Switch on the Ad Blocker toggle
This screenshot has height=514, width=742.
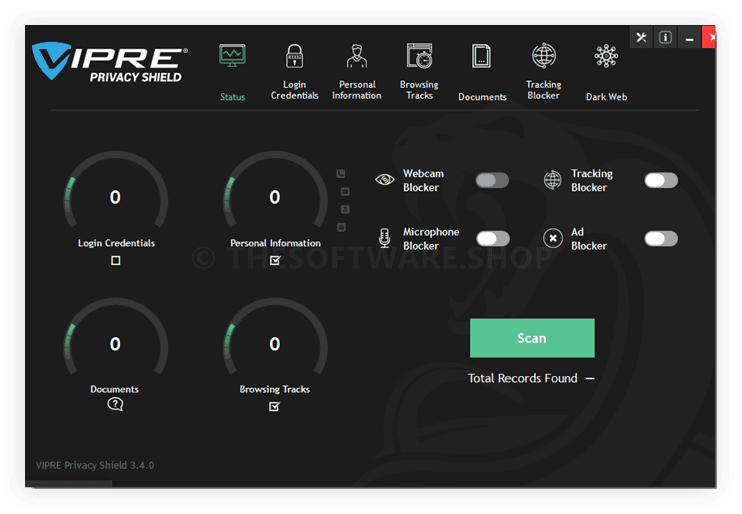point(661,238)
